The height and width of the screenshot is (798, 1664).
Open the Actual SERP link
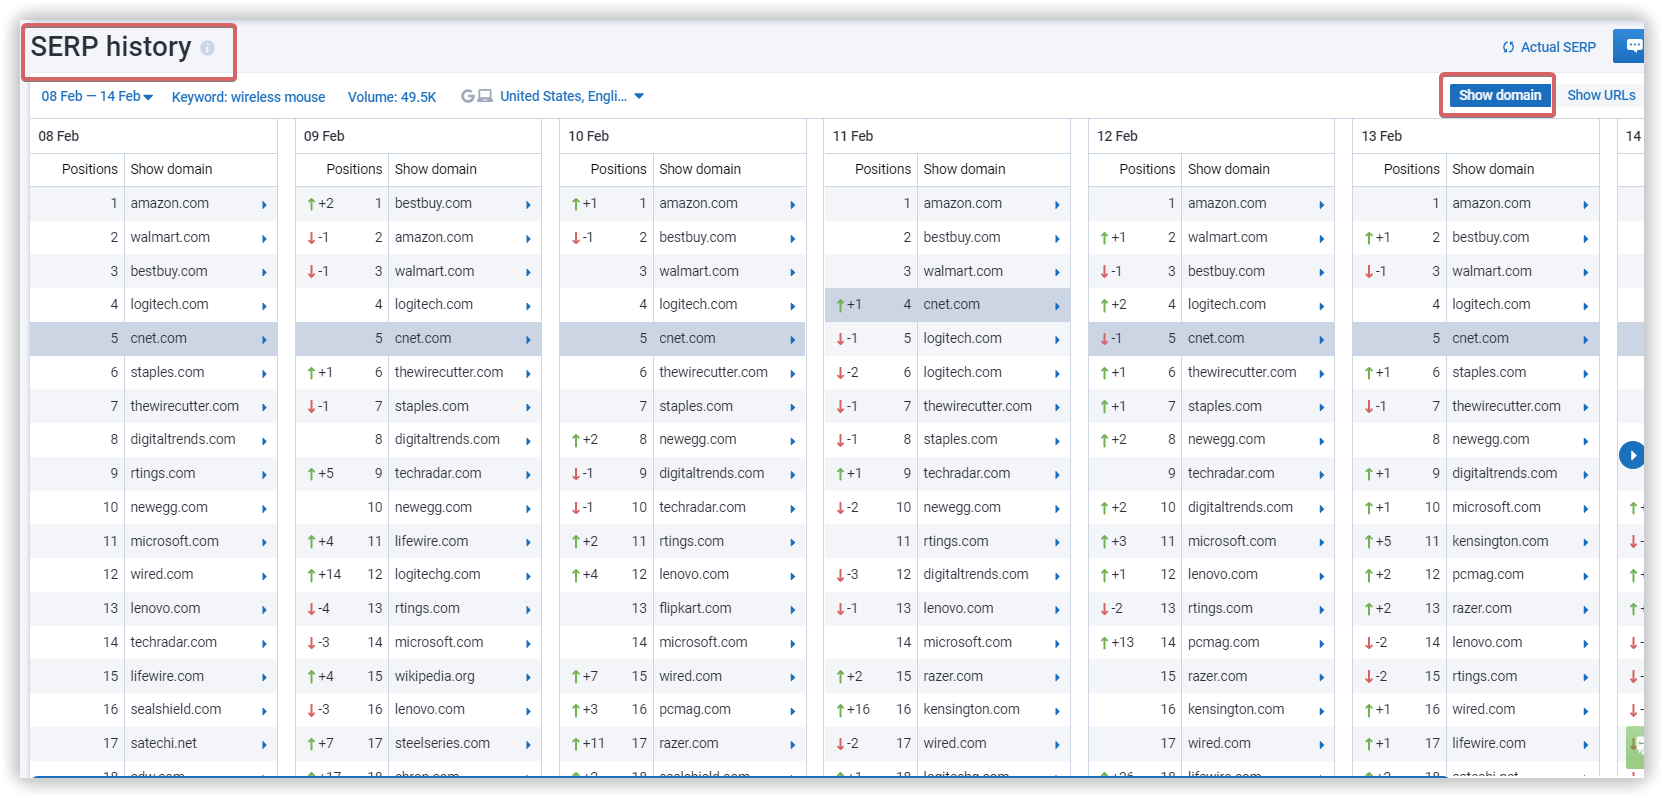[x=1558, y=47]
